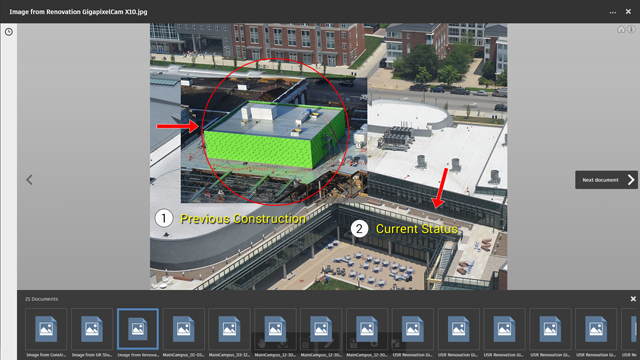Open the three-dots more options menu
Viewport: 640px width, 360px height.
613,12
